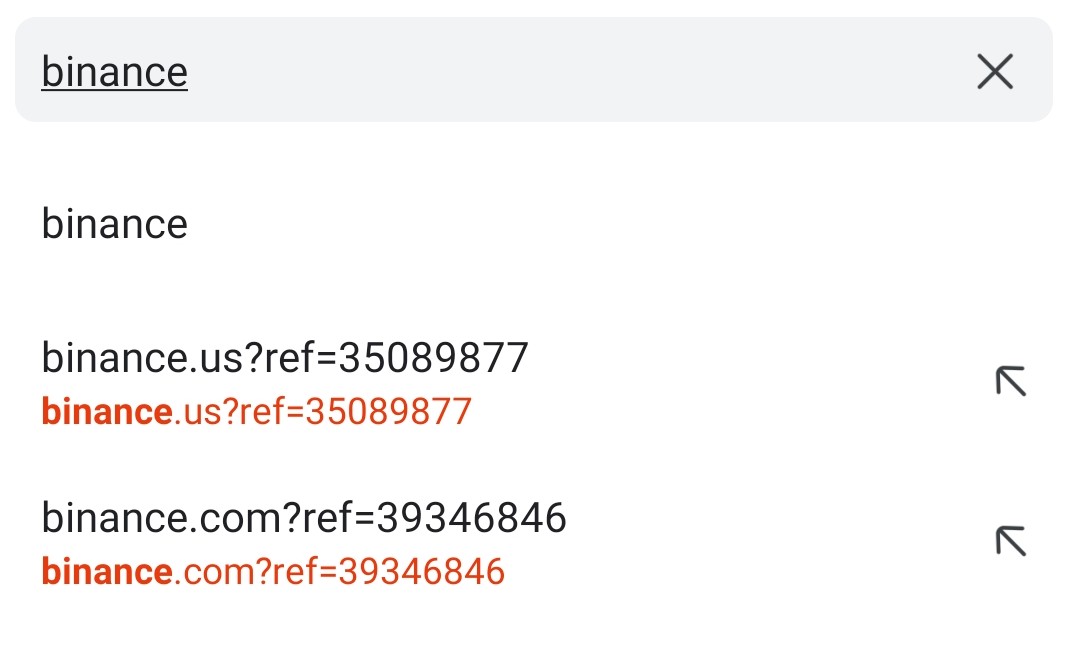Click the red binance.us link text
Viewport: 1074px width, 662px height.
point(255,411)
